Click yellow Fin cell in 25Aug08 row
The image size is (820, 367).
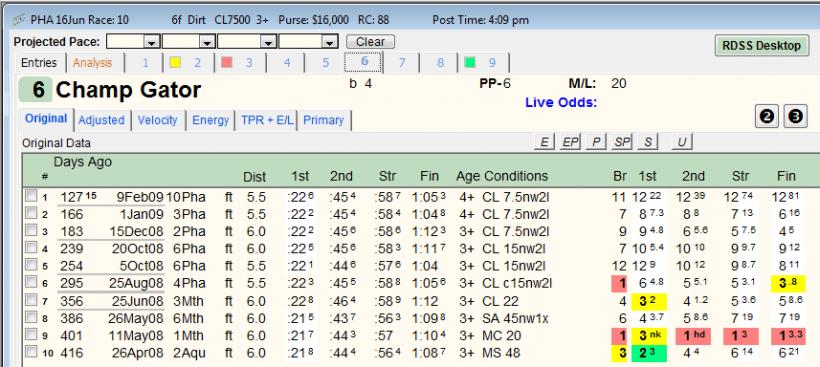tap(787, 283)
